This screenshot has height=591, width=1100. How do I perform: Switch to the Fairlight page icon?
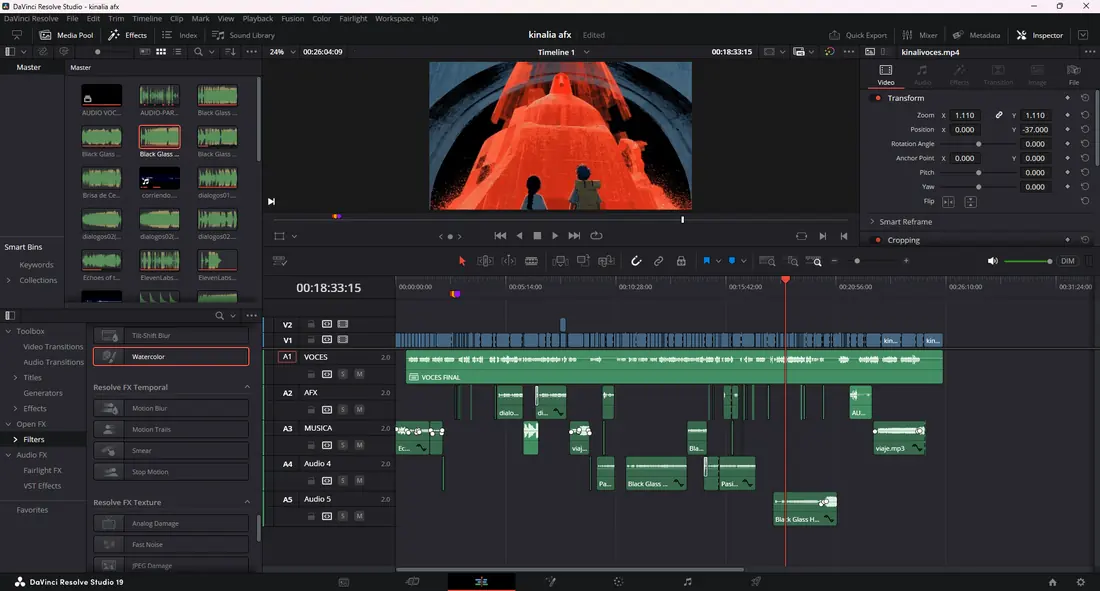pos(688,582)
